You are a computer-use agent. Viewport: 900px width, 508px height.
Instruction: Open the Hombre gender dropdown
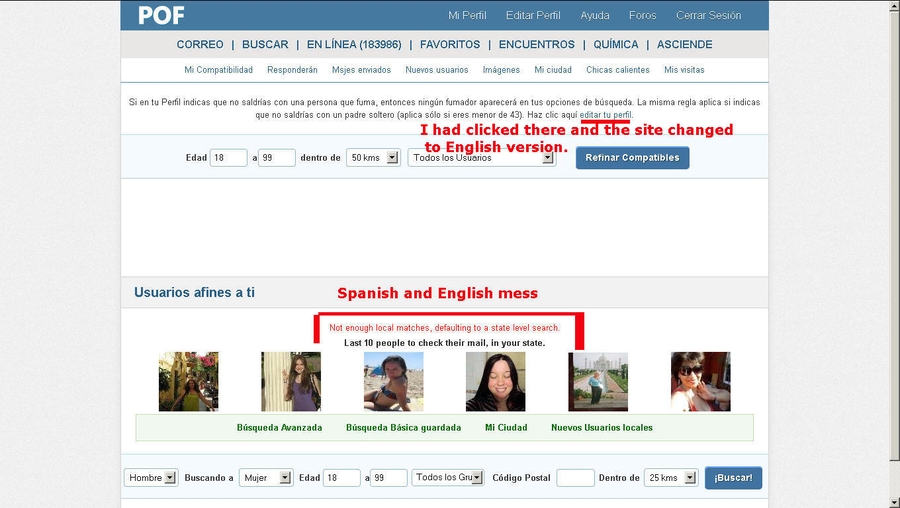(150, 478)
